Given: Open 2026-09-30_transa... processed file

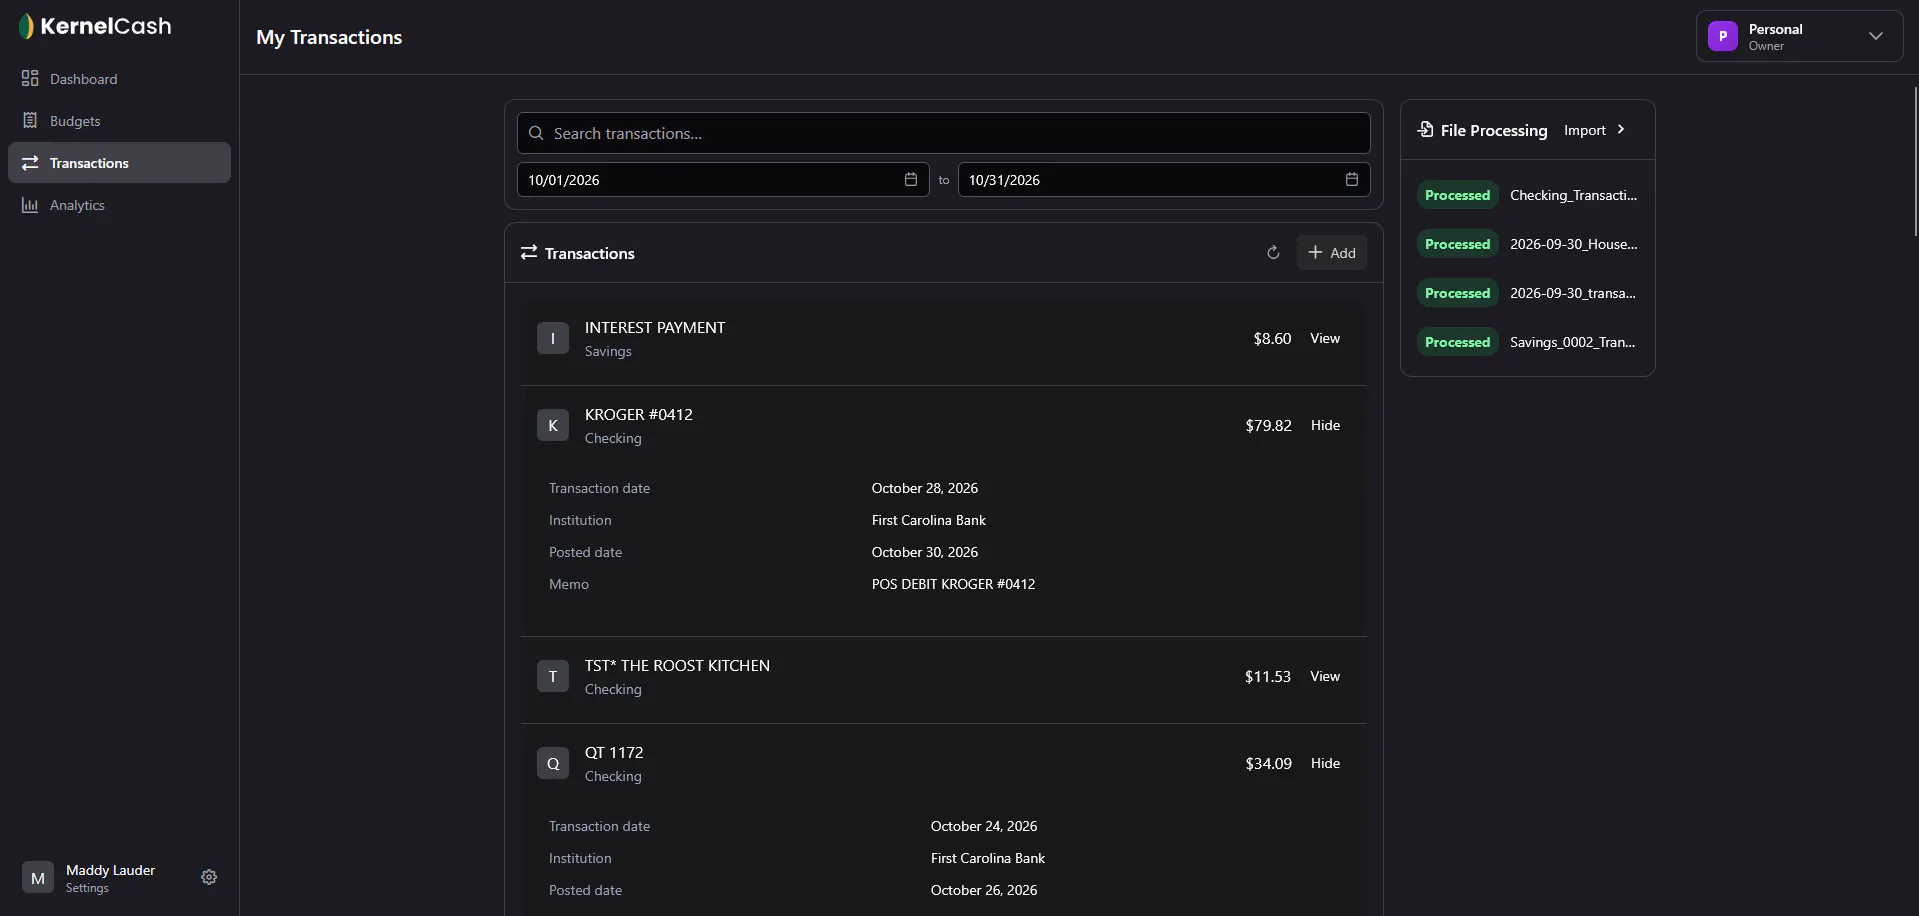Looking at the screenshot, I should pos(1573,293).
